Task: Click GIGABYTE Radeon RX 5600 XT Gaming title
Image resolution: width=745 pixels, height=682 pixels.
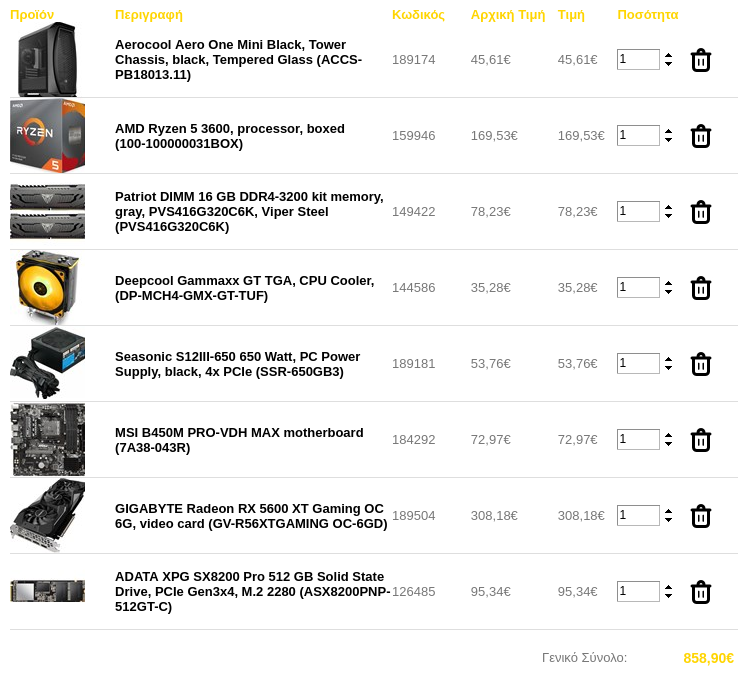Action: point(251,516)
